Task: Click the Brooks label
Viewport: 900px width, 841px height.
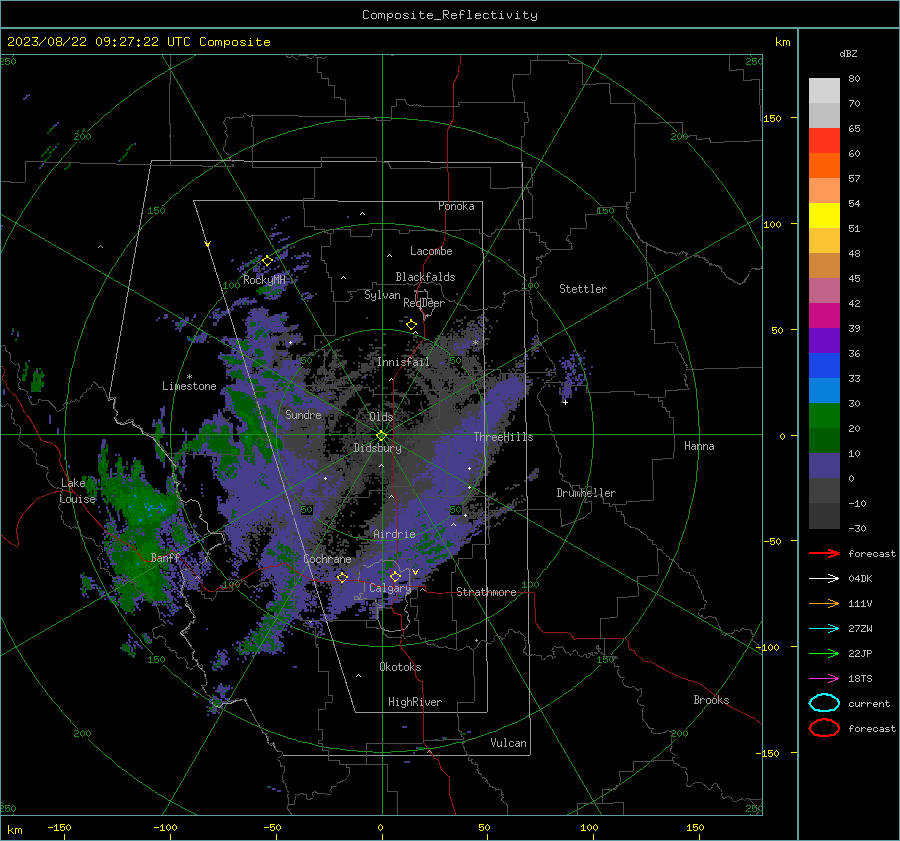Action: coord(711,700)
